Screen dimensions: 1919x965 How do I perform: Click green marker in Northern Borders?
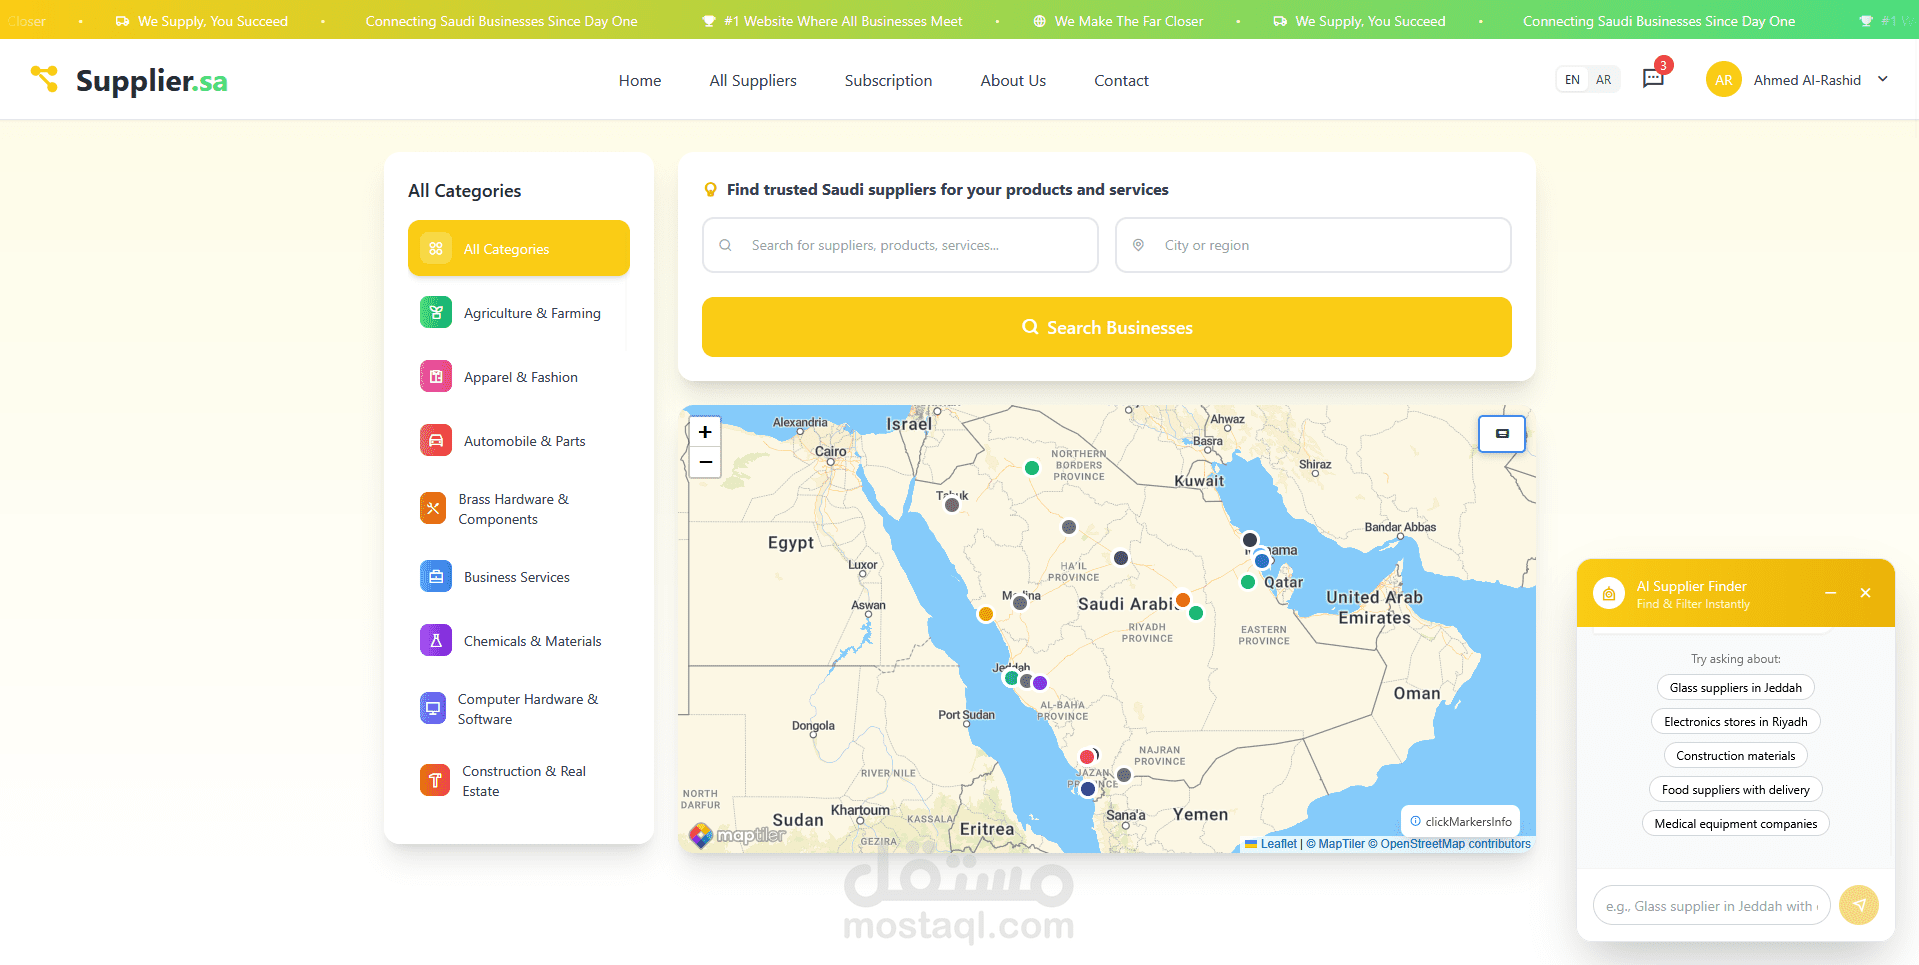[1032, 467]
